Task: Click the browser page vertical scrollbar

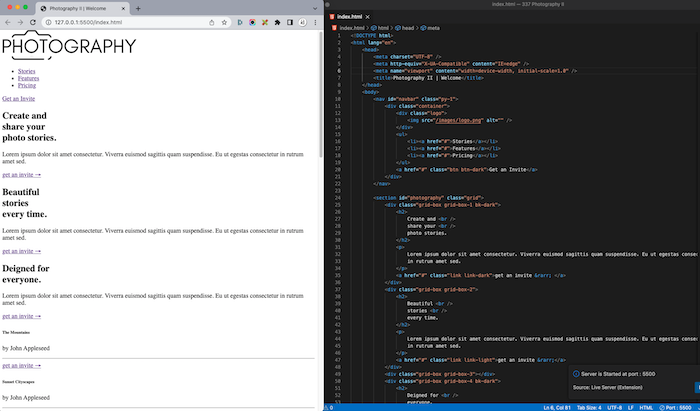Action: pos(321,95)
